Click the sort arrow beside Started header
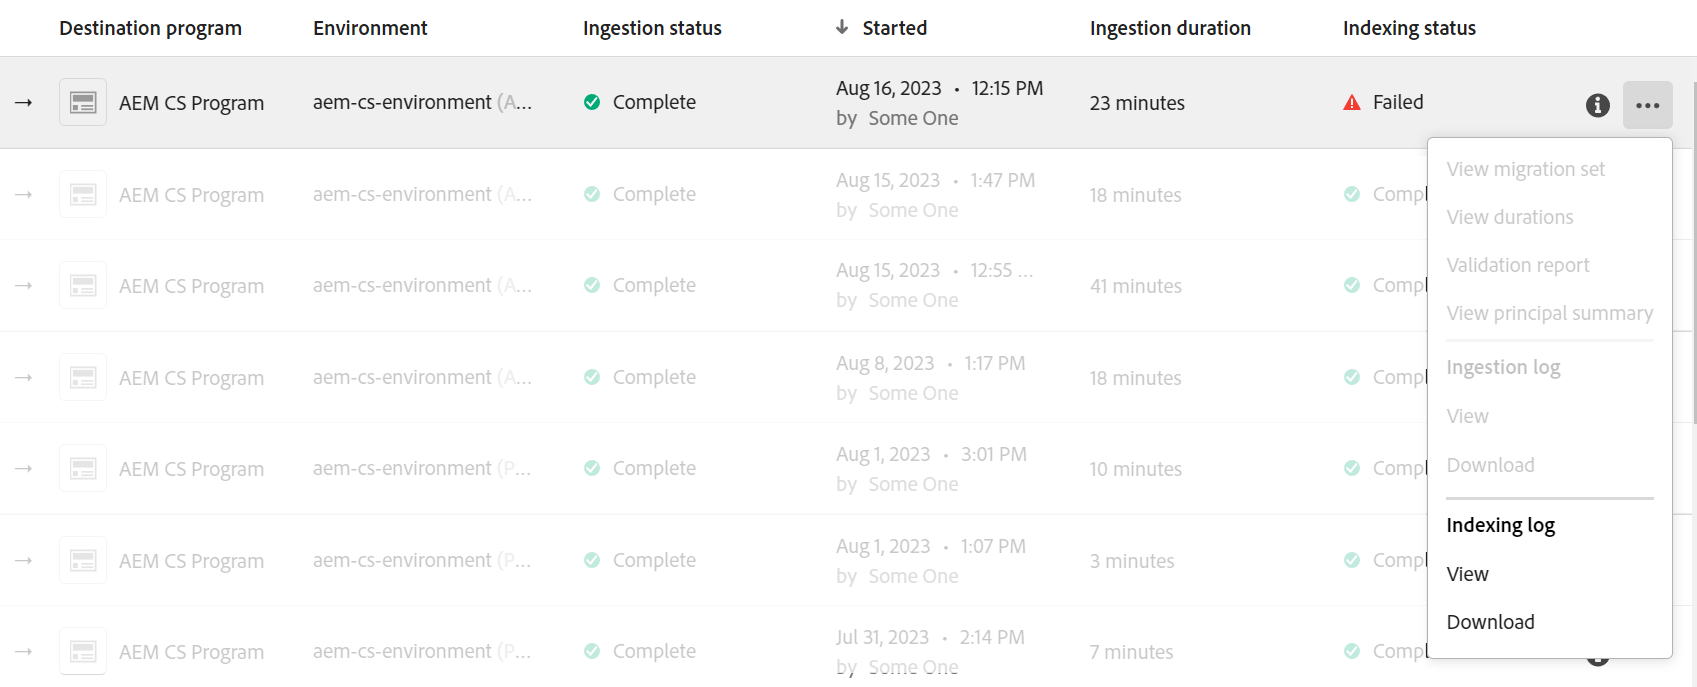This screenshot has width=1697, height=687. [842, 27]
